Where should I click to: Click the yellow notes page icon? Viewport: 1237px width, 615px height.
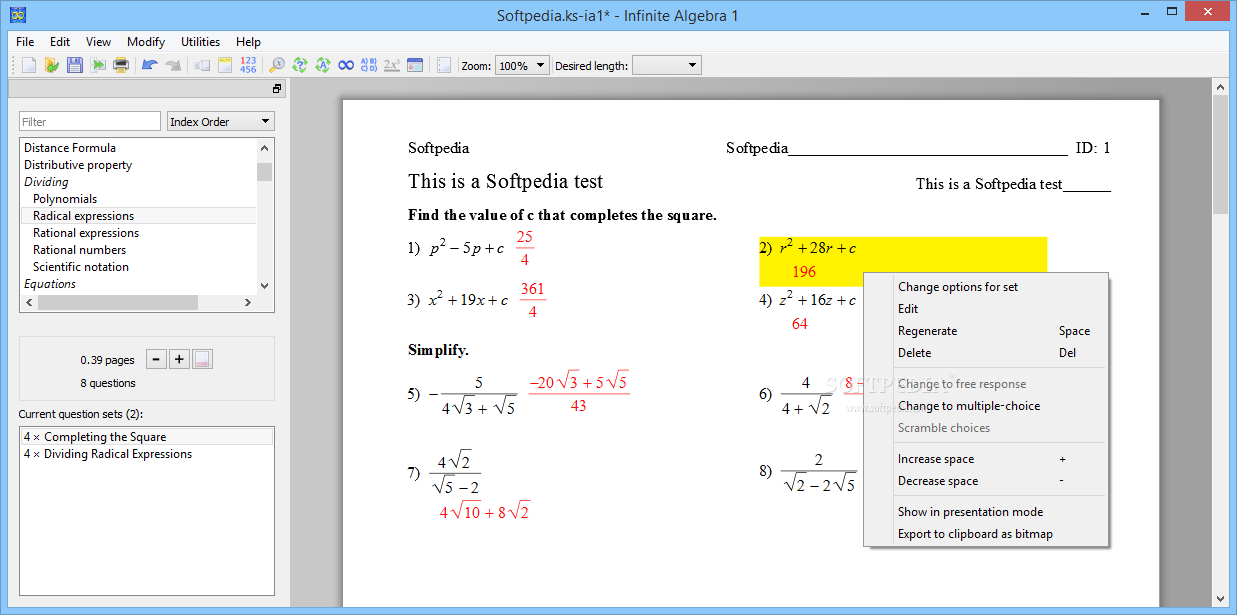click(225, 65)
